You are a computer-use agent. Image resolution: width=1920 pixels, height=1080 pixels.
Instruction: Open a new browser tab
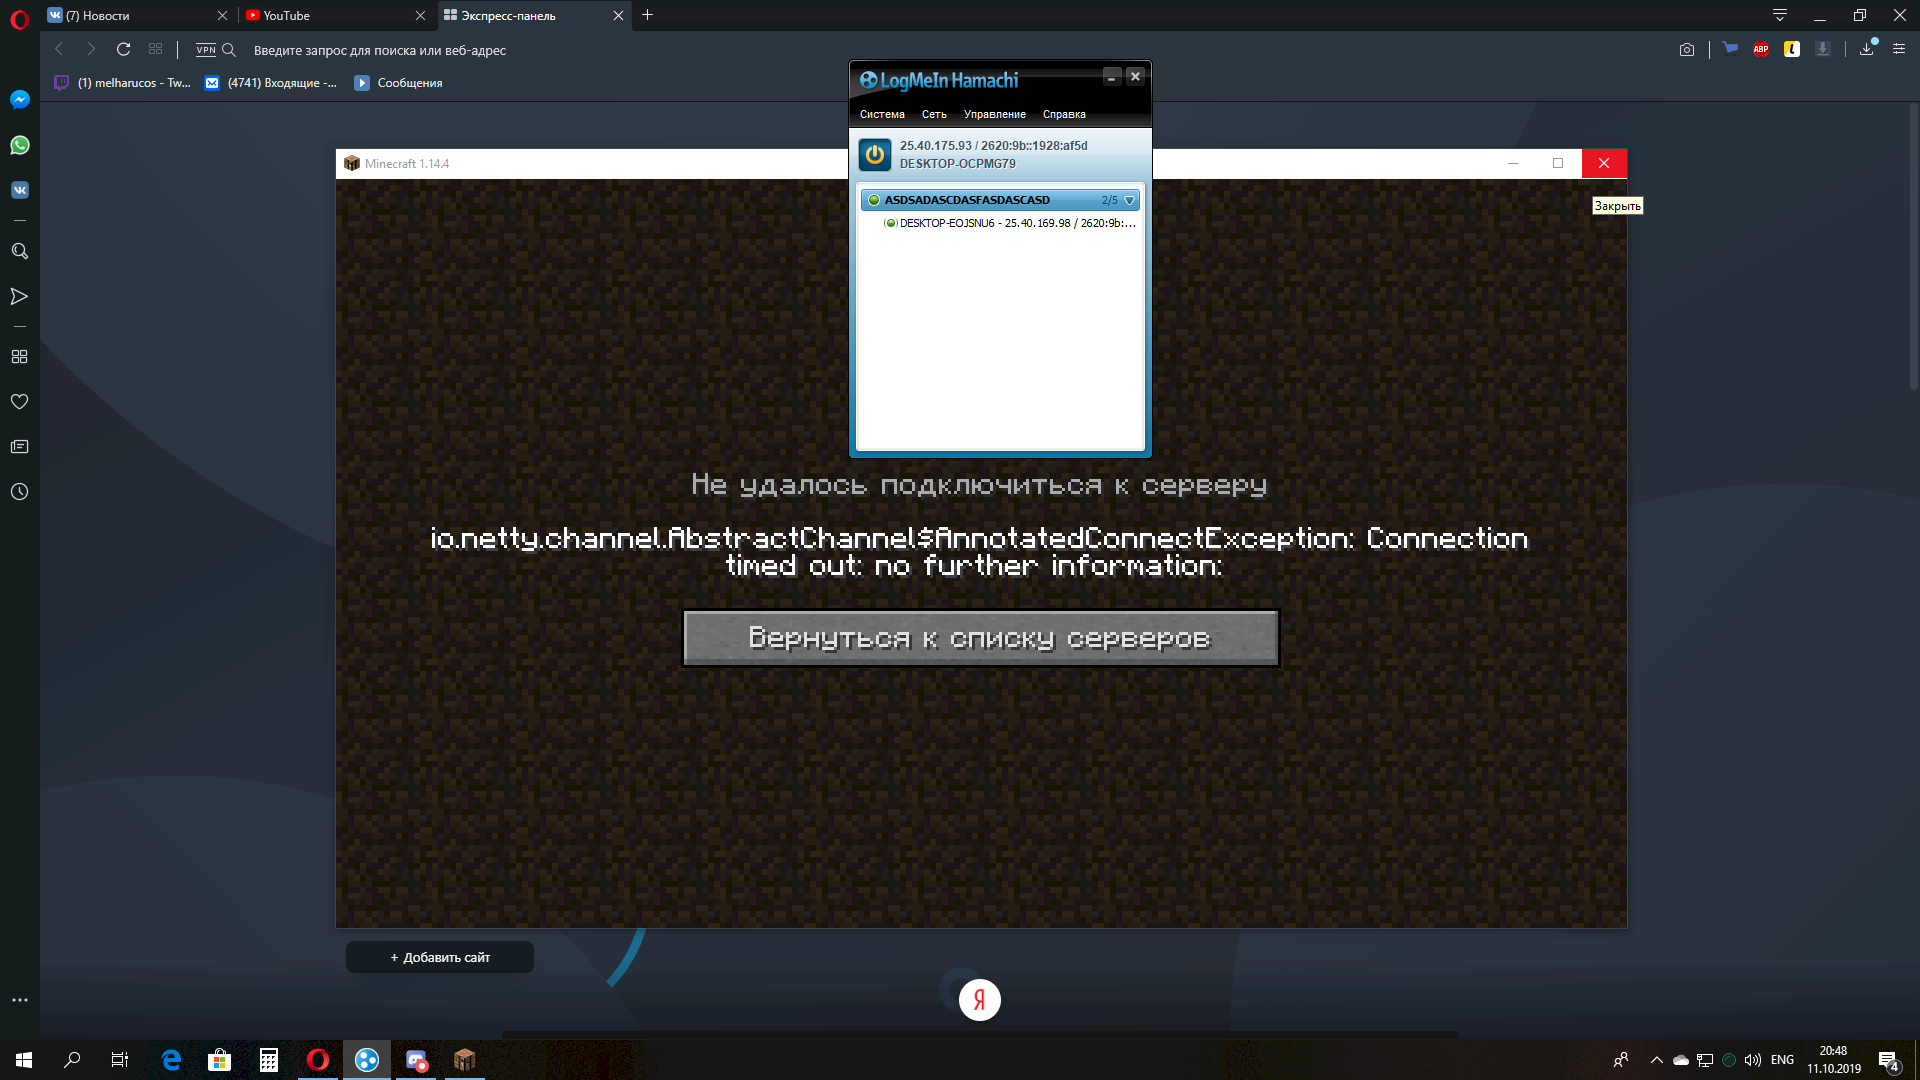(647, 15)
